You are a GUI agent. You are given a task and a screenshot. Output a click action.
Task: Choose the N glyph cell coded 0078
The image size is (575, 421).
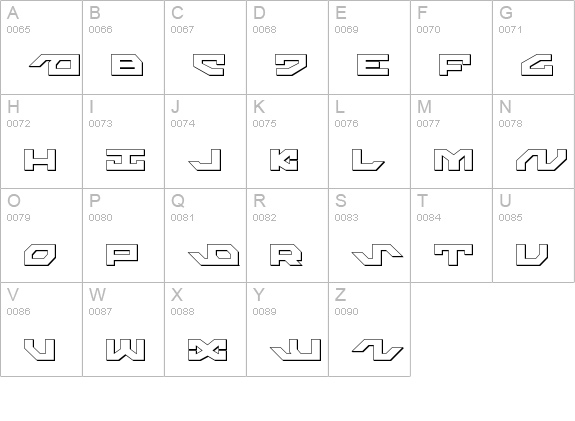[x=534, y=142]
